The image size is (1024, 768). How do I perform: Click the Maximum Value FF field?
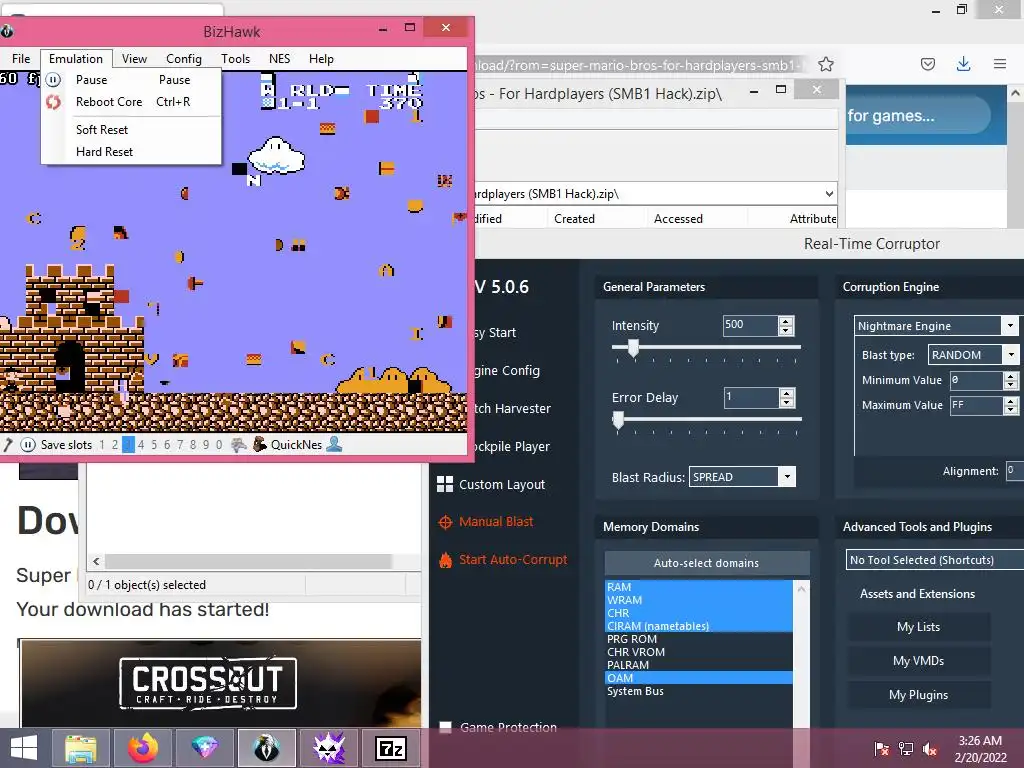976,405
